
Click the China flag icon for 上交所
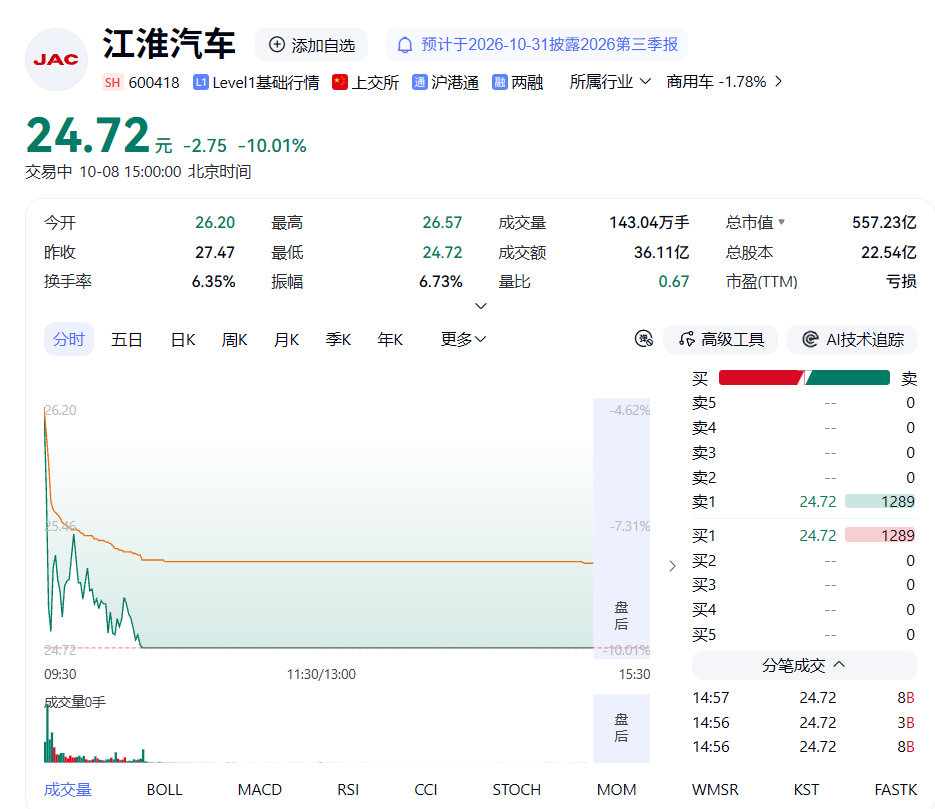(340, 82)
